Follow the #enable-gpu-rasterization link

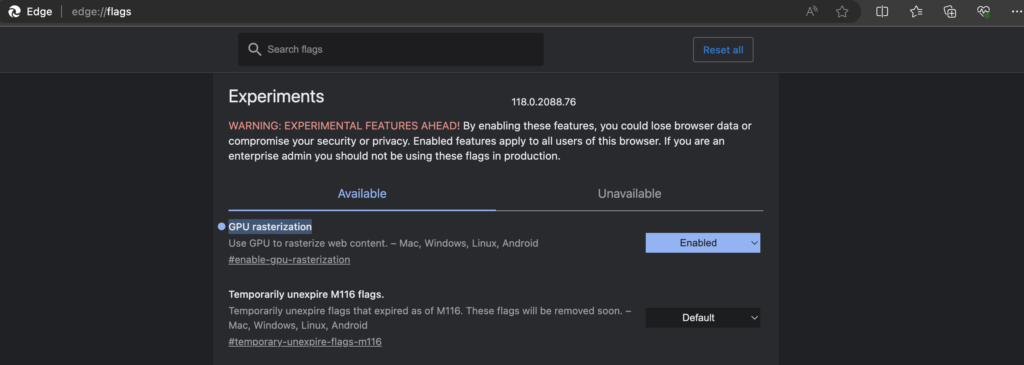click(x=289, y=260)
